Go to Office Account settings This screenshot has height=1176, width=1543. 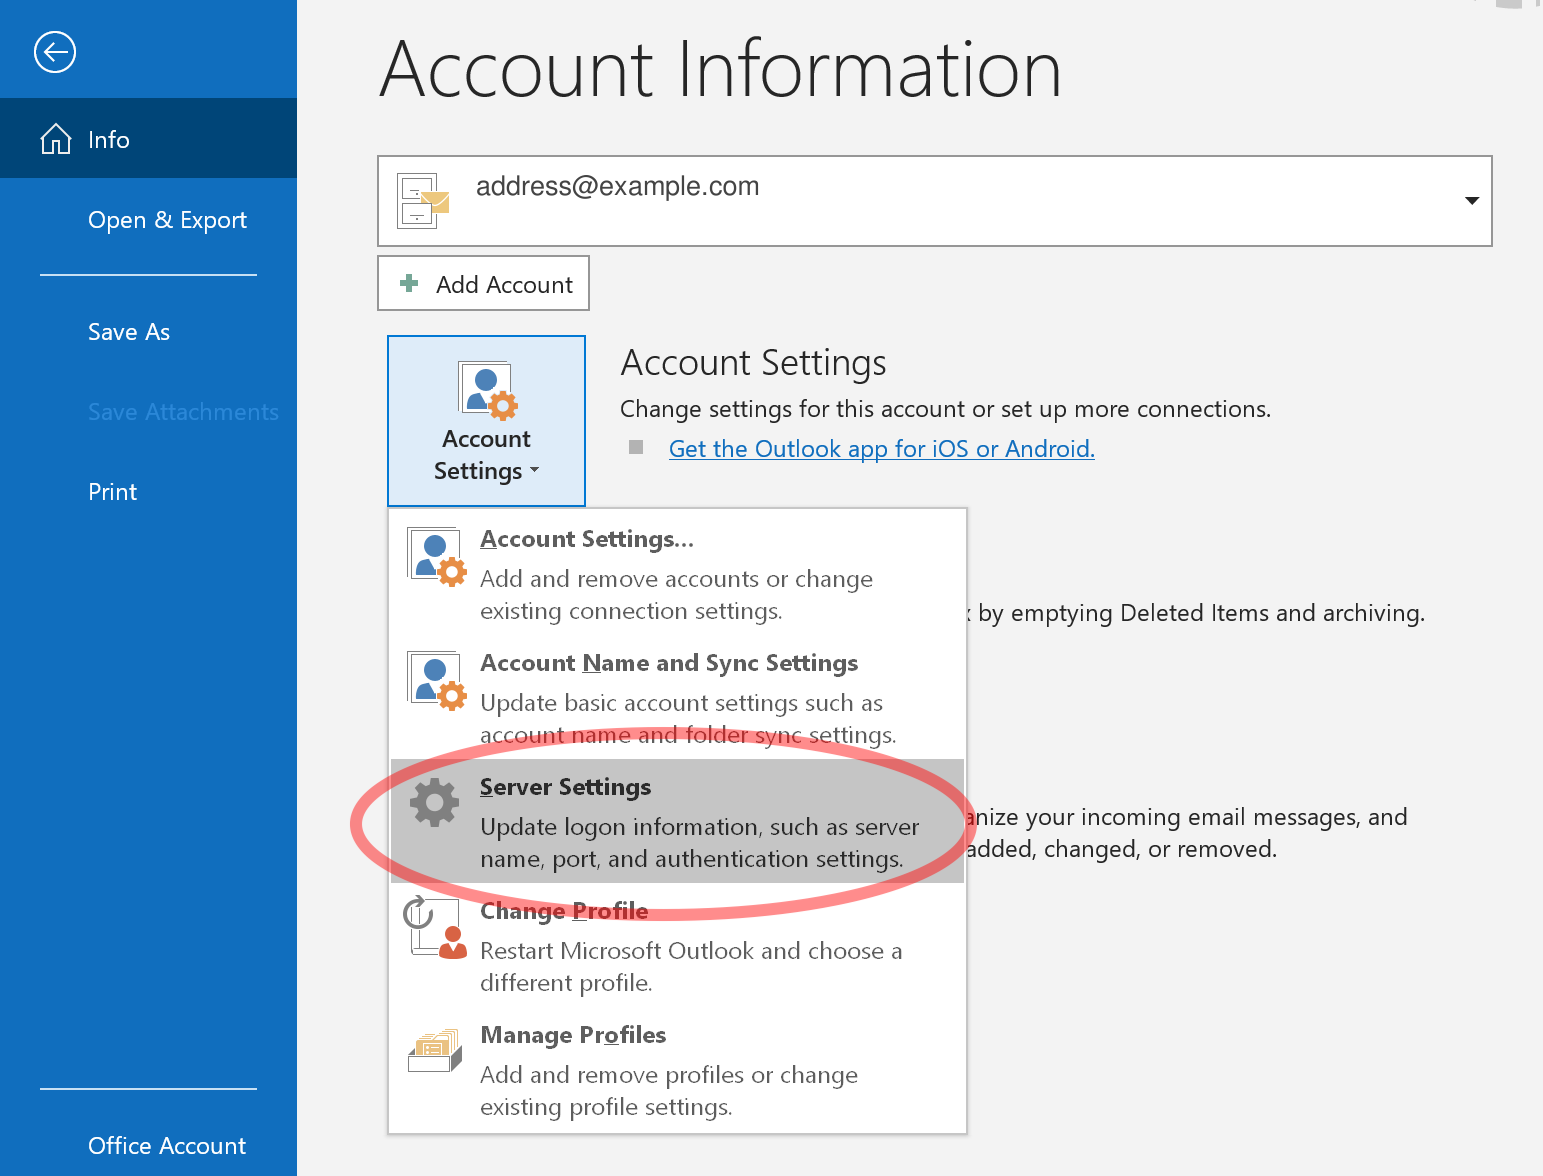pos(166,1146)
